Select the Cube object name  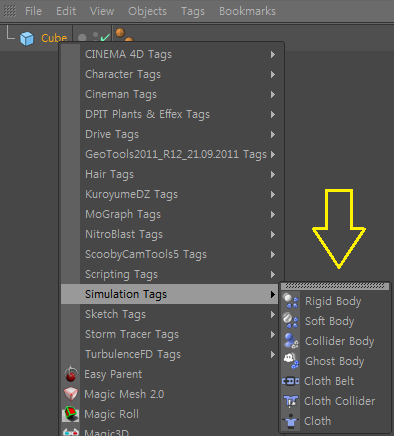click(54, 38)
